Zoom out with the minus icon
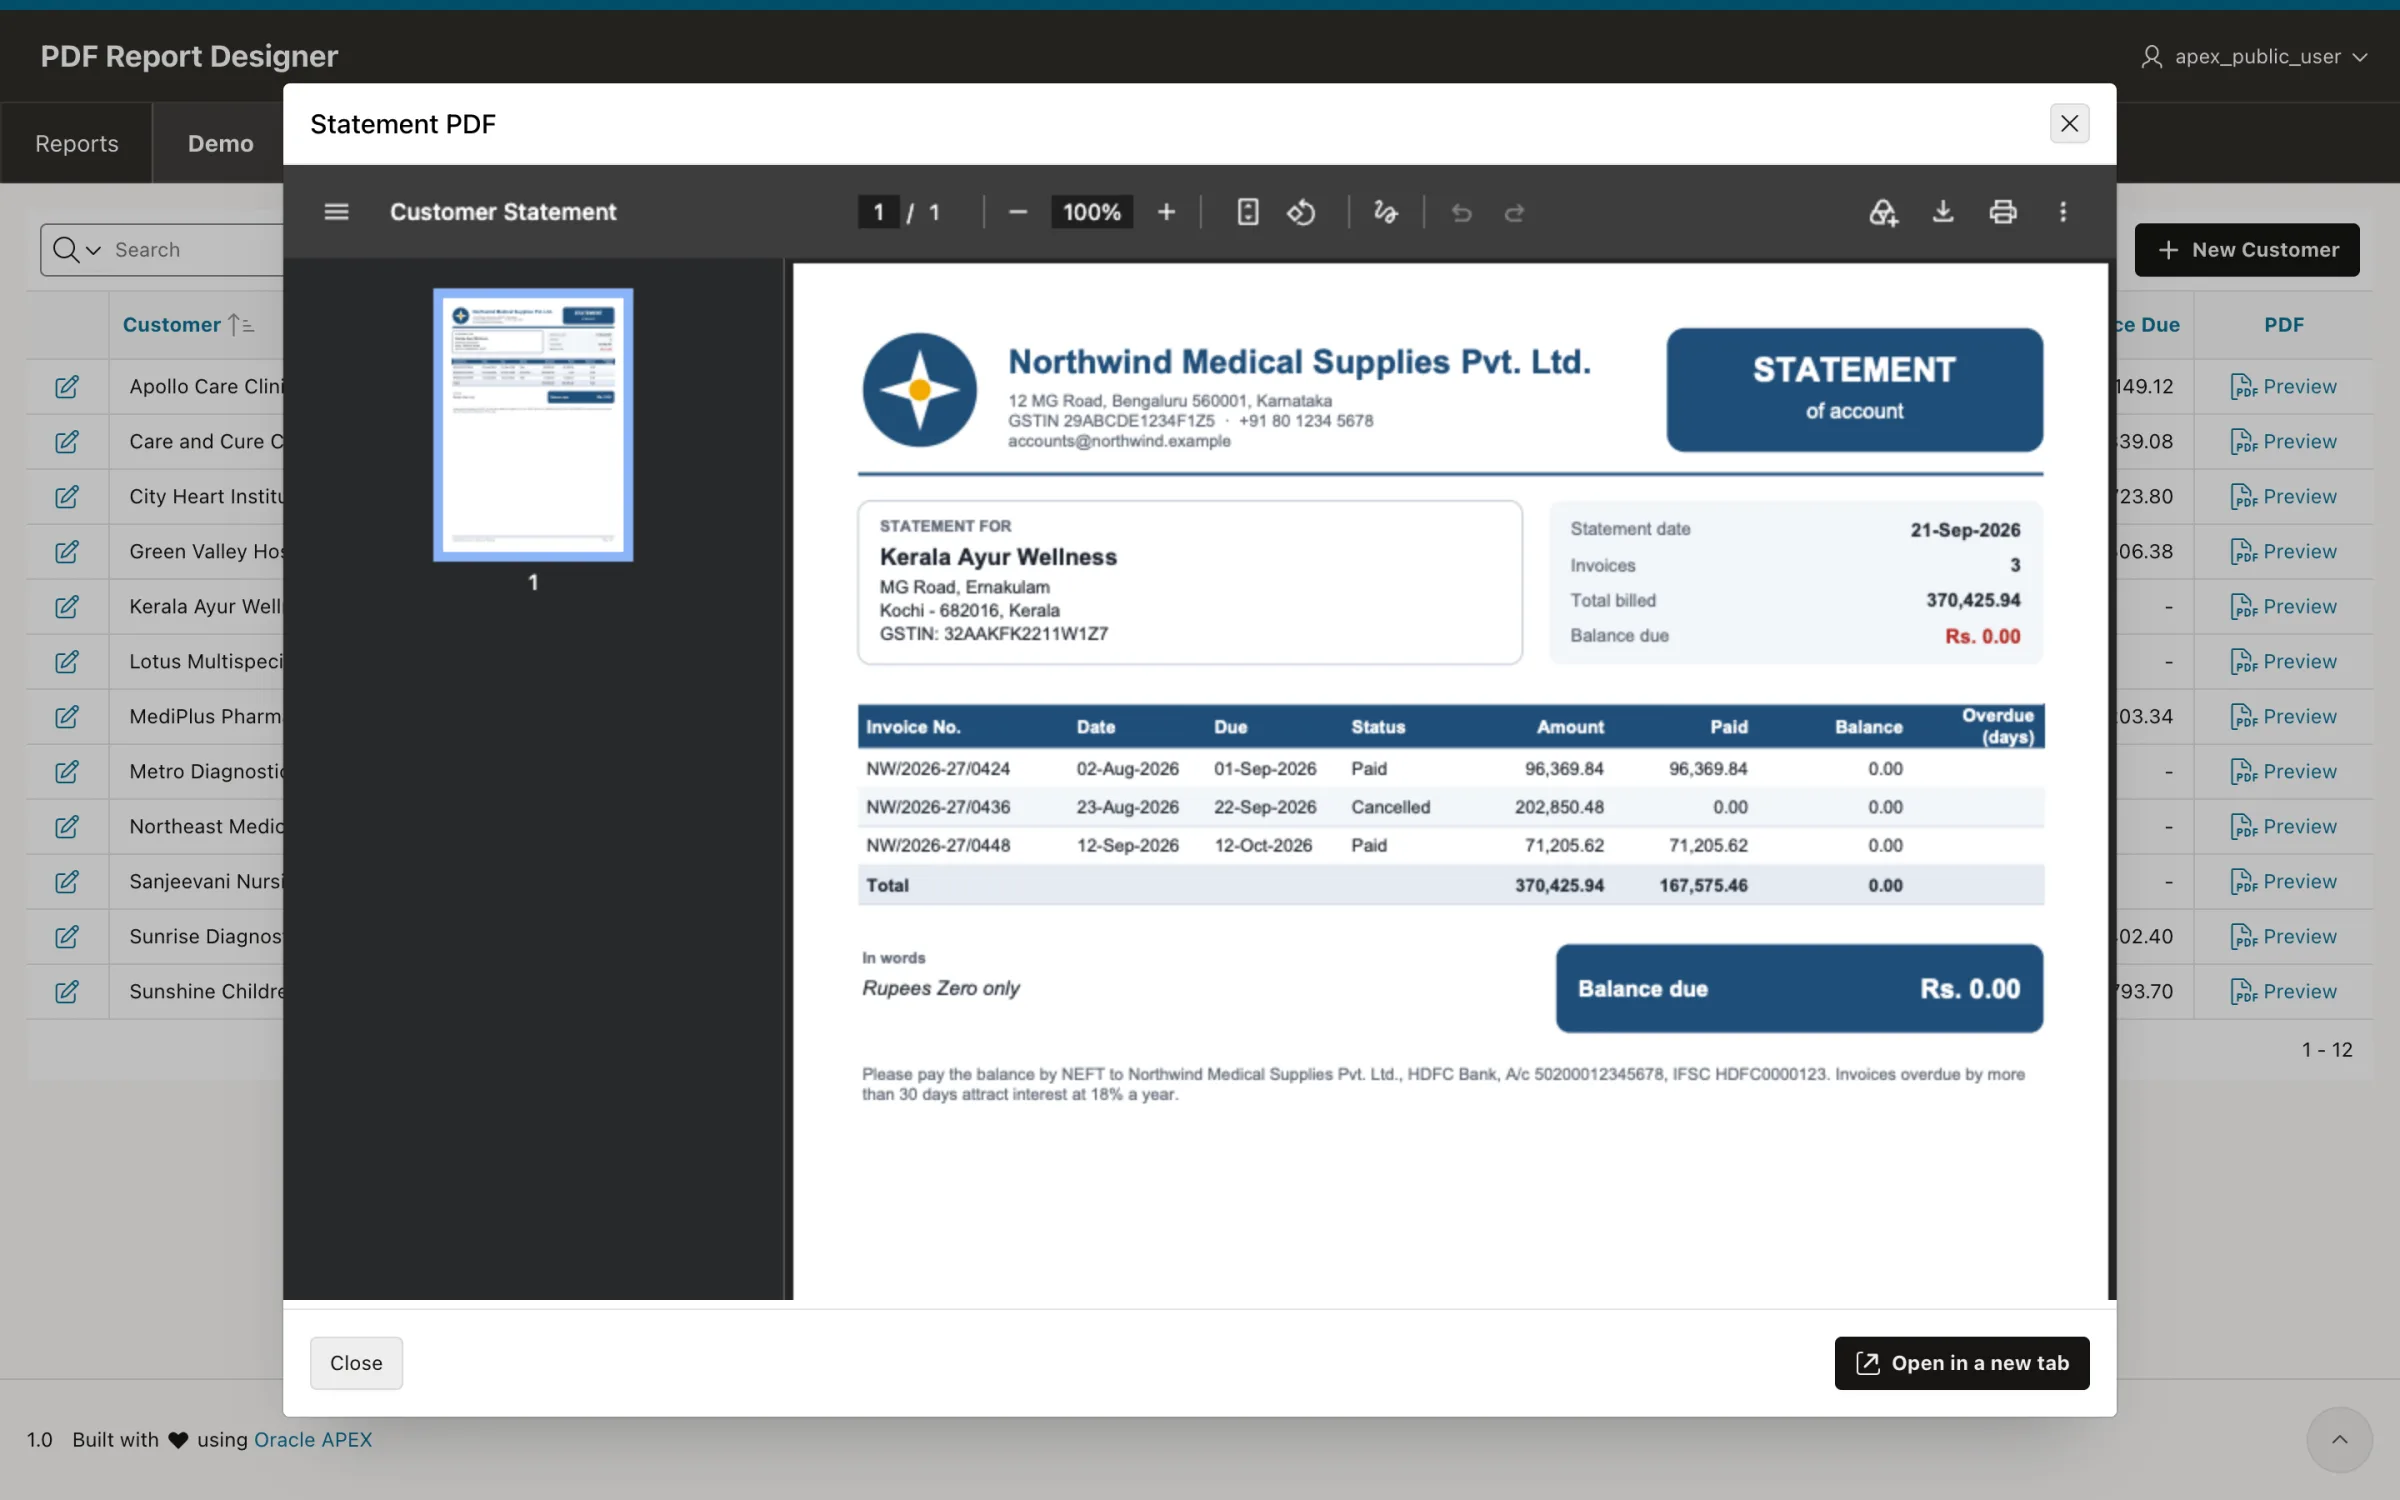This screenshot has height=1500, width=2400. coord(1017,212)
